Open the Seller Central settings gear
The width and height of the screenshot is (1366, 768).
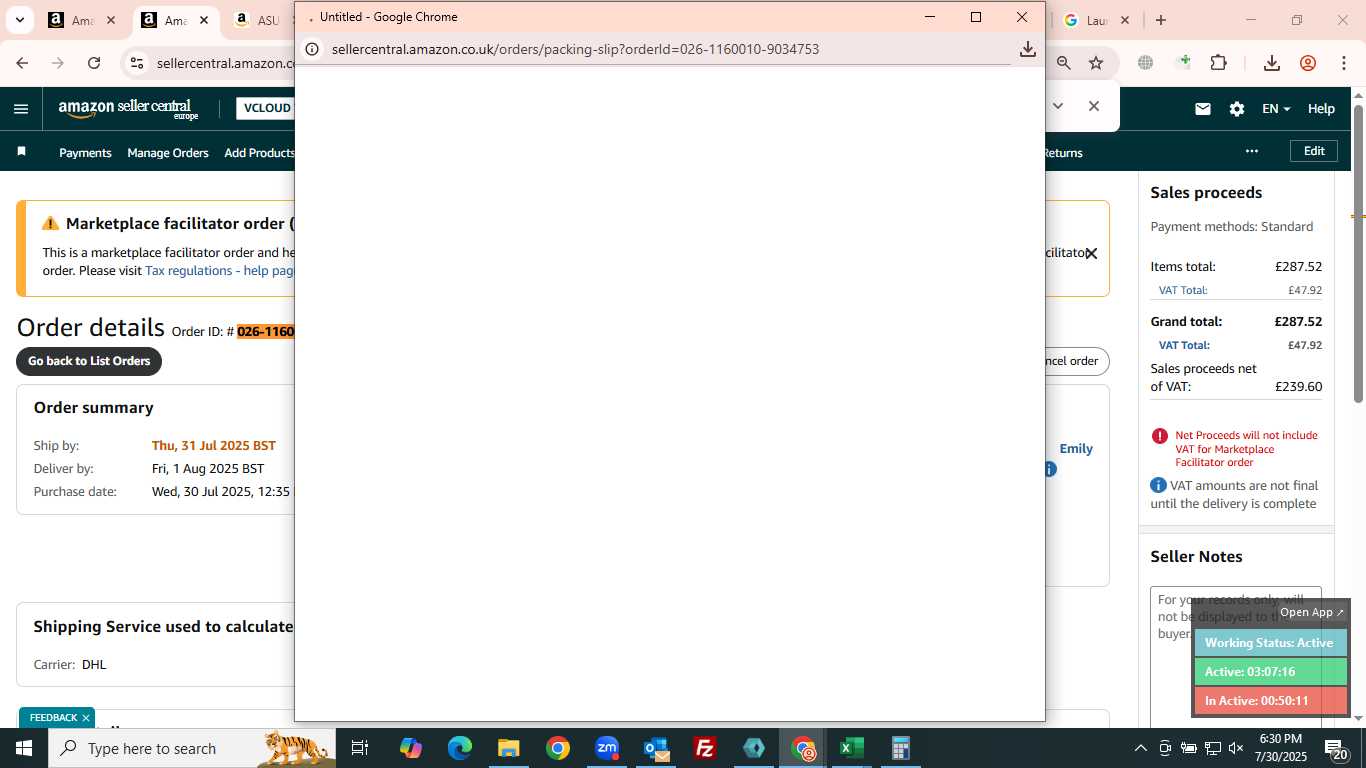1237,109
